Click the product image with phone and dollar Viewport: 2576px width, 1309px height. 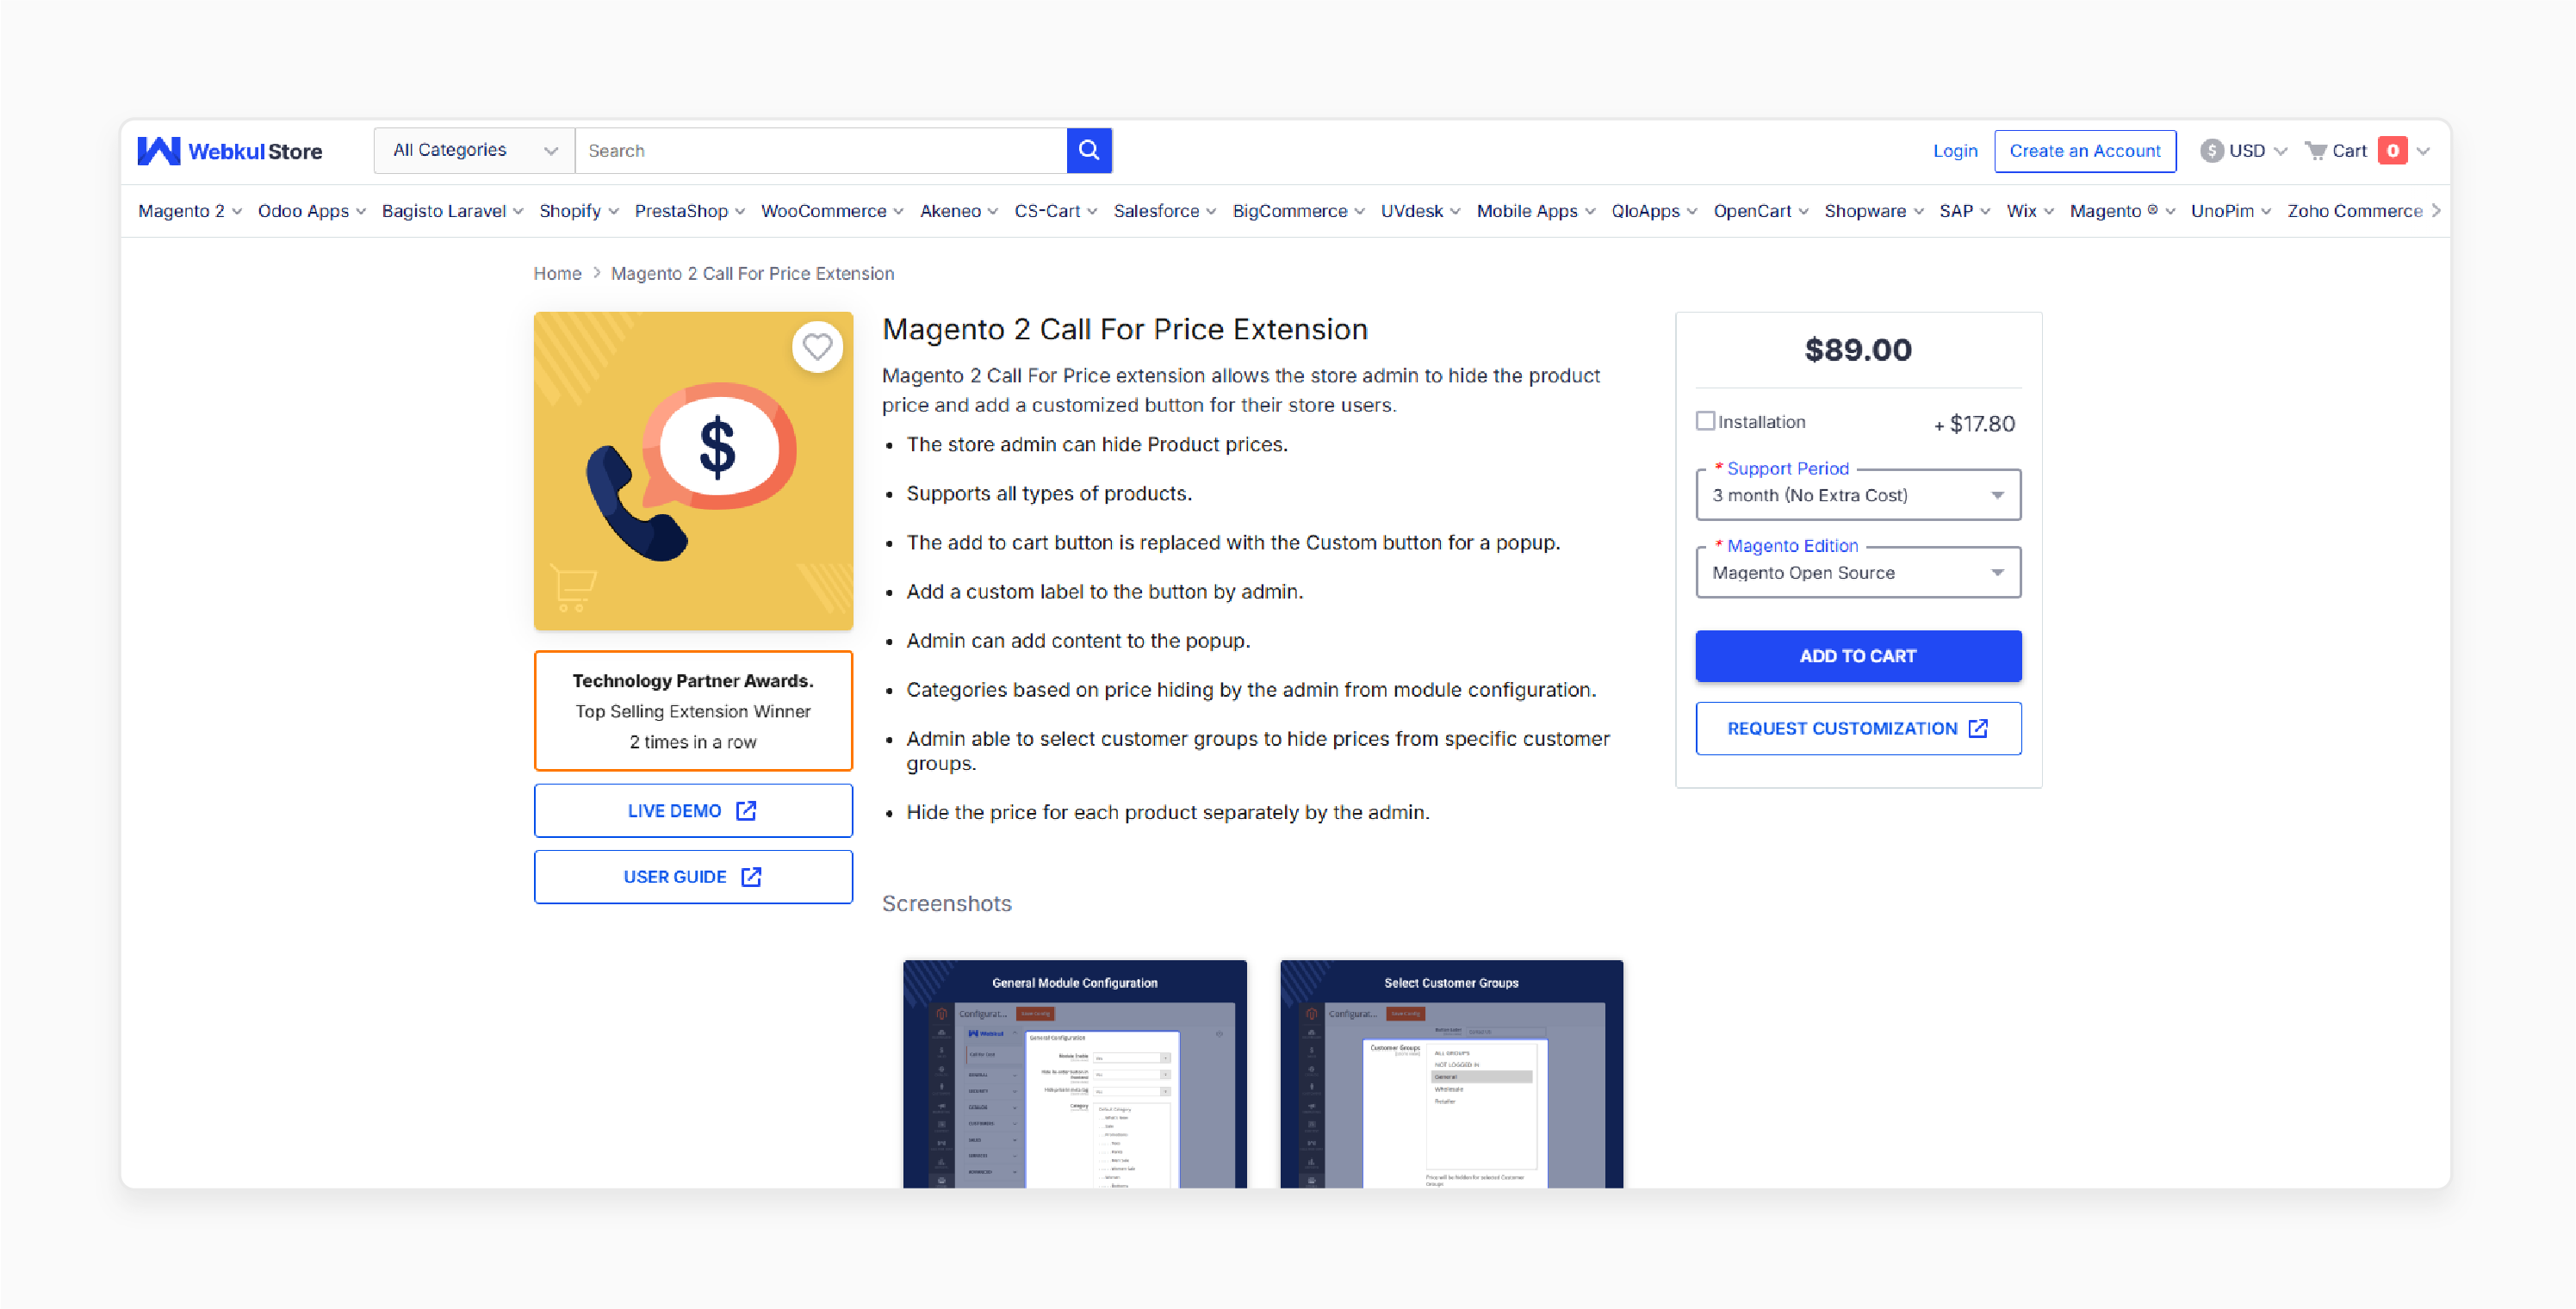click(x=693, y=471)
